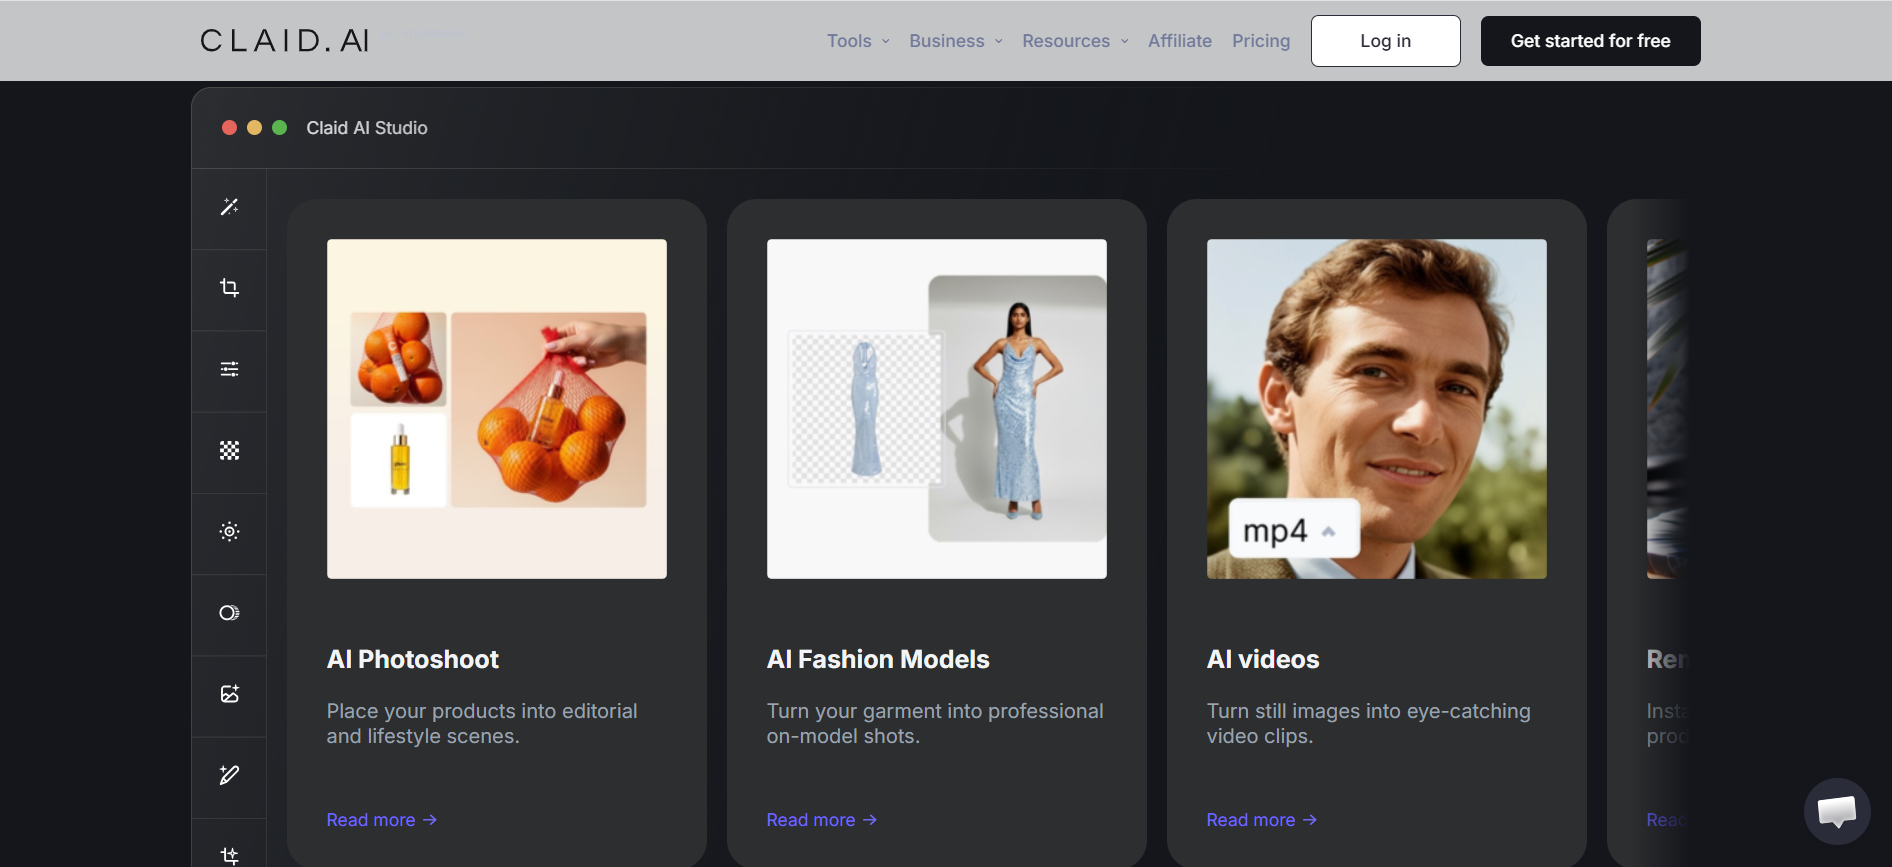Open the Affiliate page

click(1179, 41)
